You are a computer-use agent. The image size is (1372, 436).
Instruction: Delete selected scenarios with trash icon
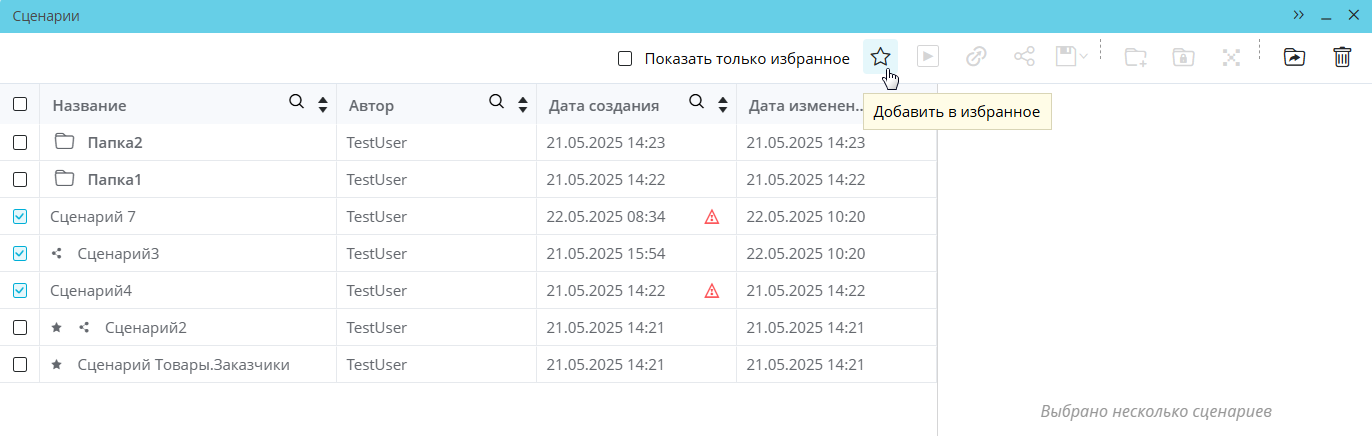[x=1342, y=57]
